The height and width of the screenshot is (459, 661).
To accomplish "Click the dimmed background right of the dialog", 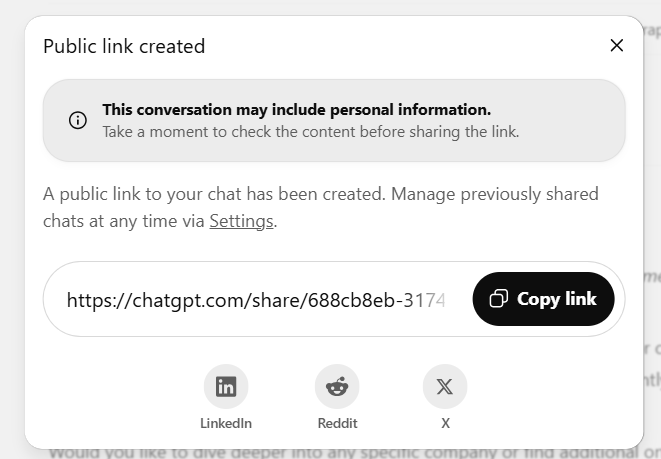I will 652,250.
